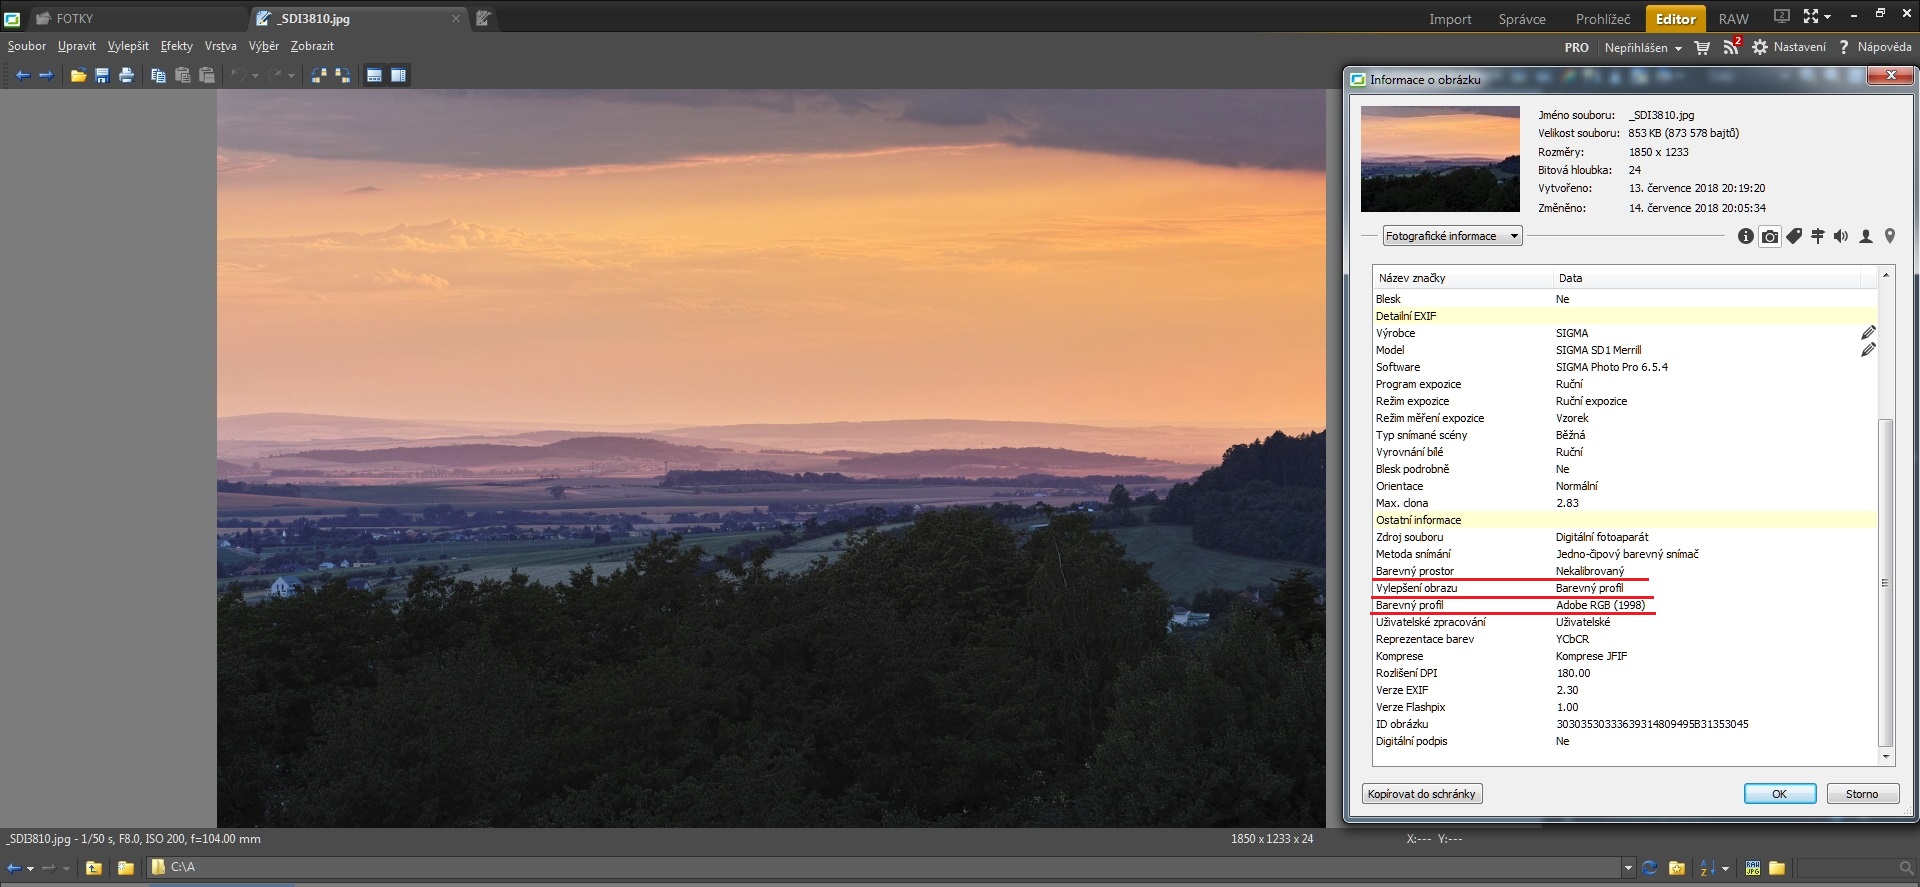Edit the Výrobce value with the pencil icon
Viewport: 1920px width, 887px height.
(x=1867, y=333)
